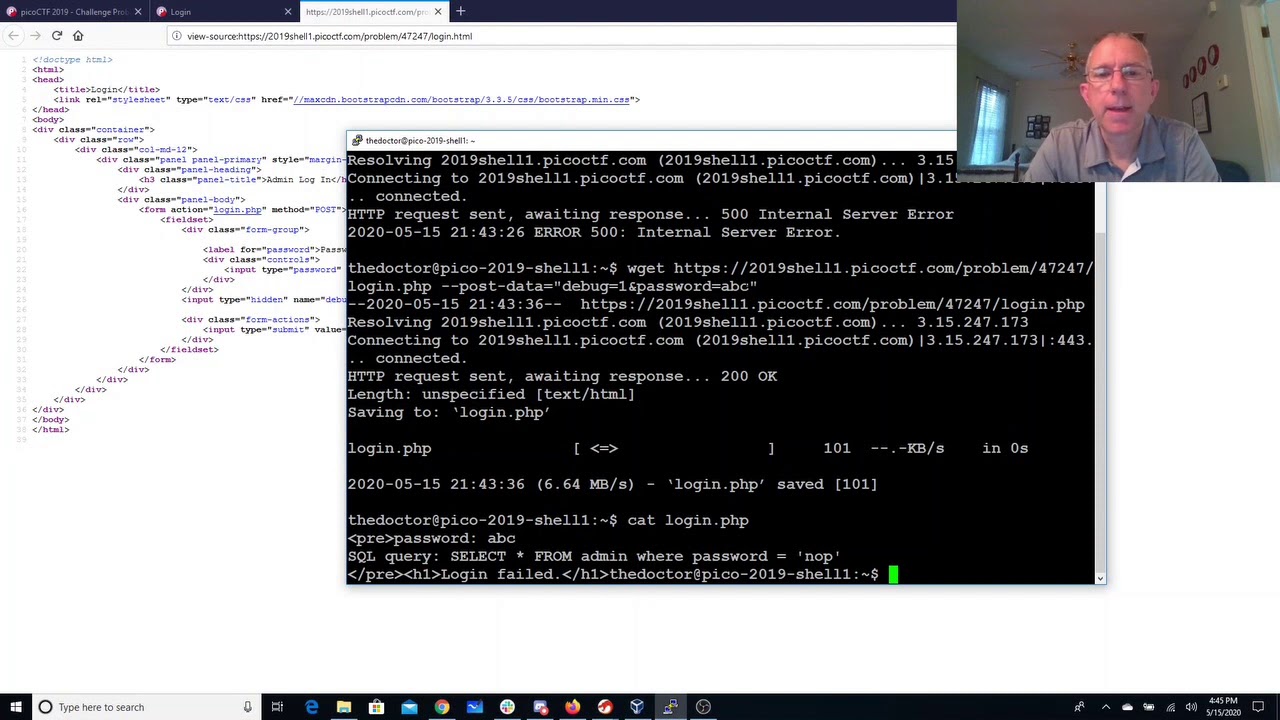Screen dimensions: 1280x720
Task: Click the Type here to search box
Action: click(145, 707)
